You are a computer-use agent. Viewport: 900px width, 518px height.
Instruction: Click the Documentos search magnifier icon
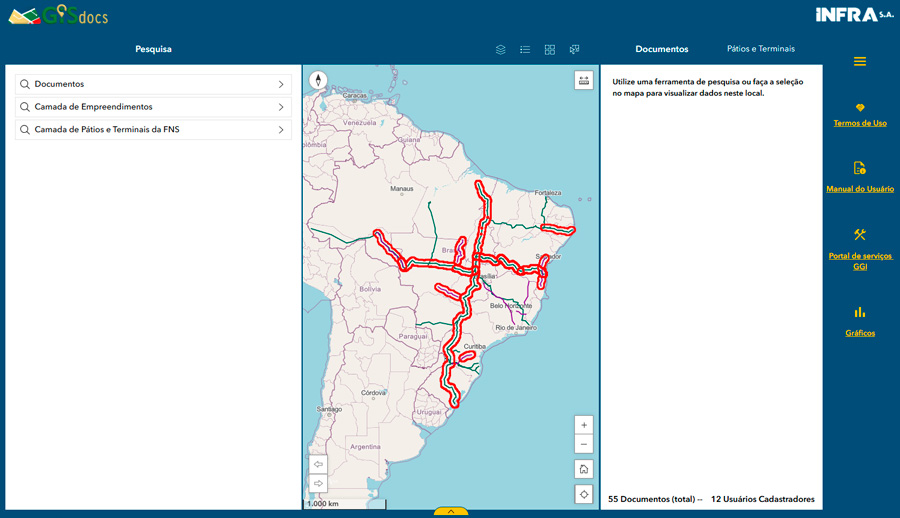(25, 84)
